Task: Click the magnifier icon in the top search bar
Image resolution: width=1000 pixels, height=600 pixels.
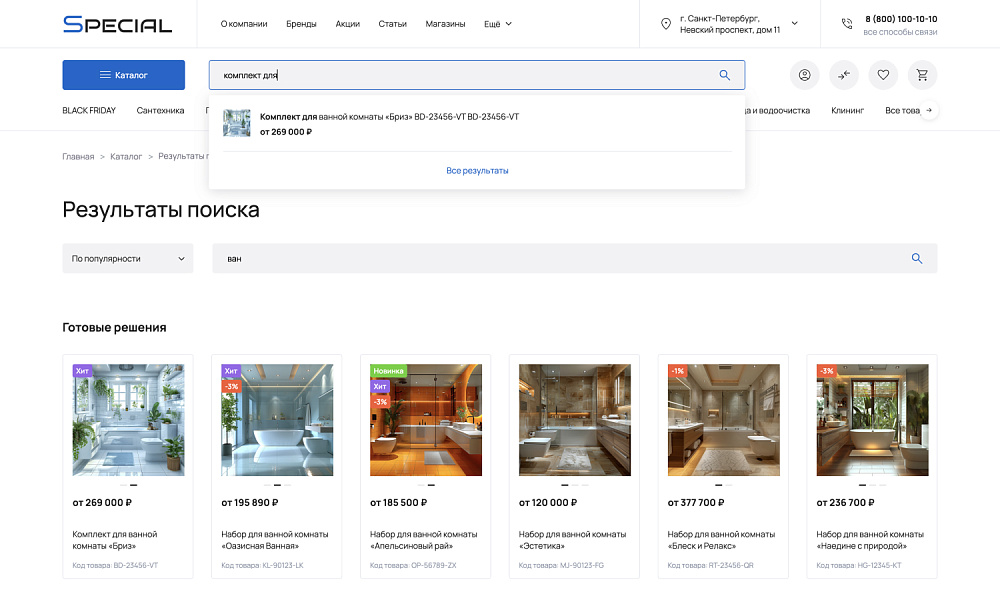Action: coord(725,75)
